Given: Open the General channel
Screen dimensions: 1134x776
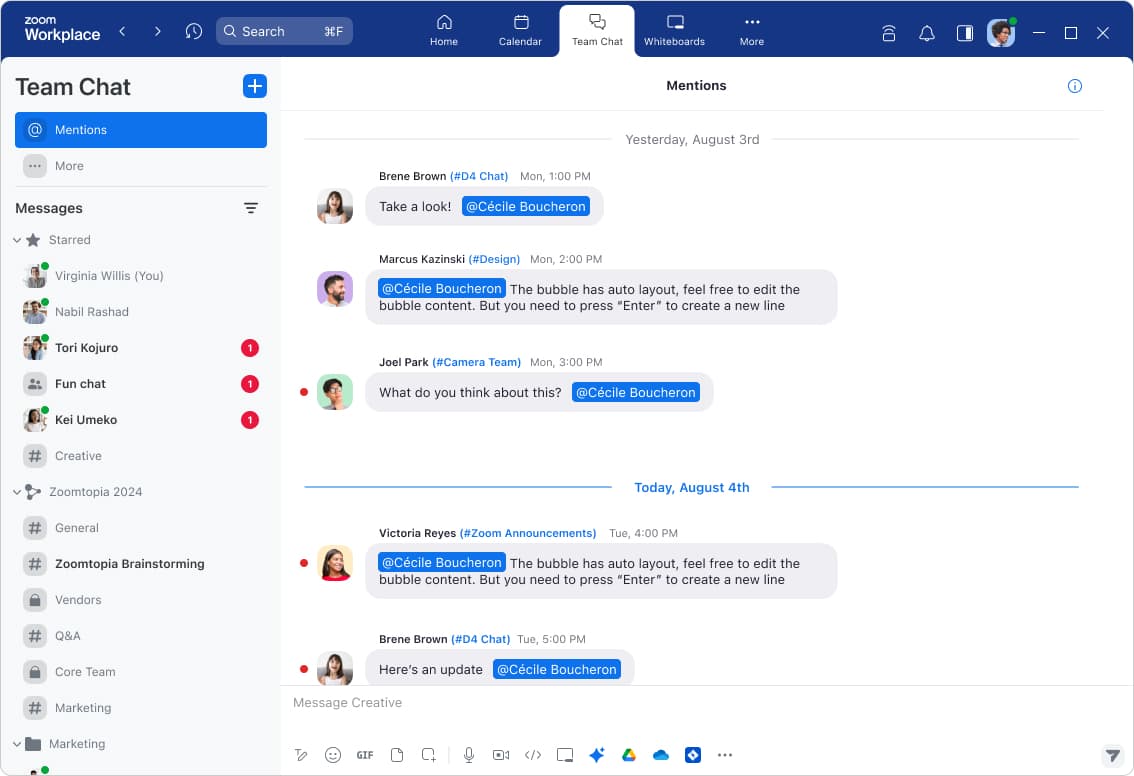Looking at the screenshot, I should point(141,528).
